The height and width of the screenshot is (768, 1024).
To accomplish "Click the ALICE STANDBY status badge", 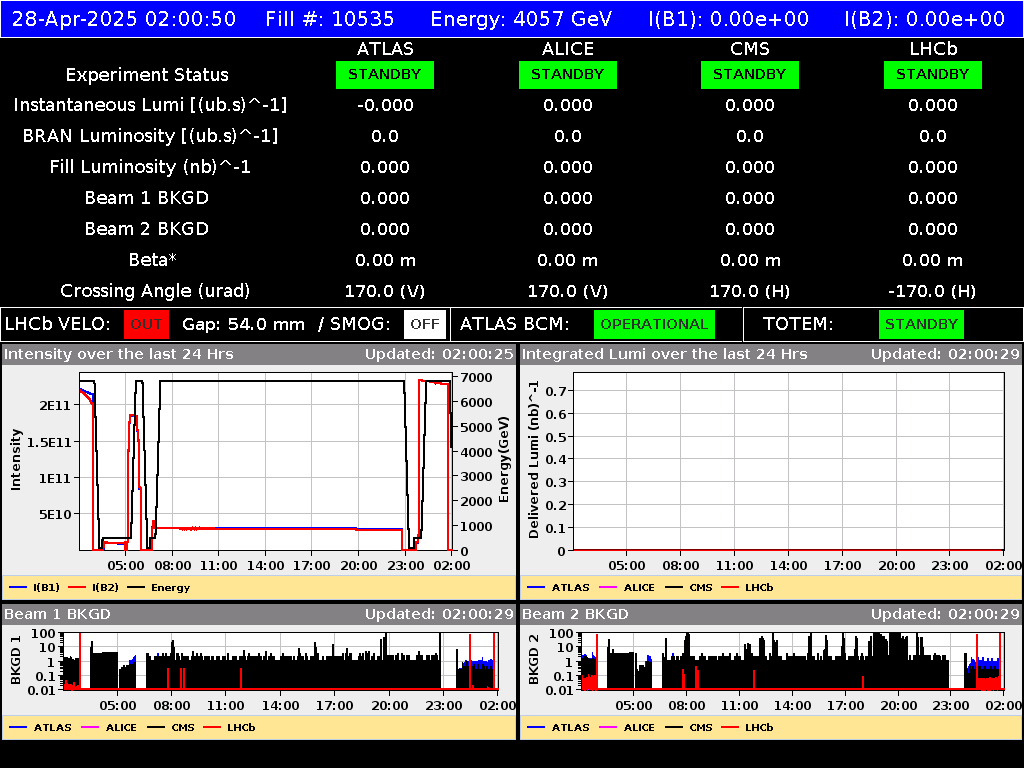I will tap(568, 74).
